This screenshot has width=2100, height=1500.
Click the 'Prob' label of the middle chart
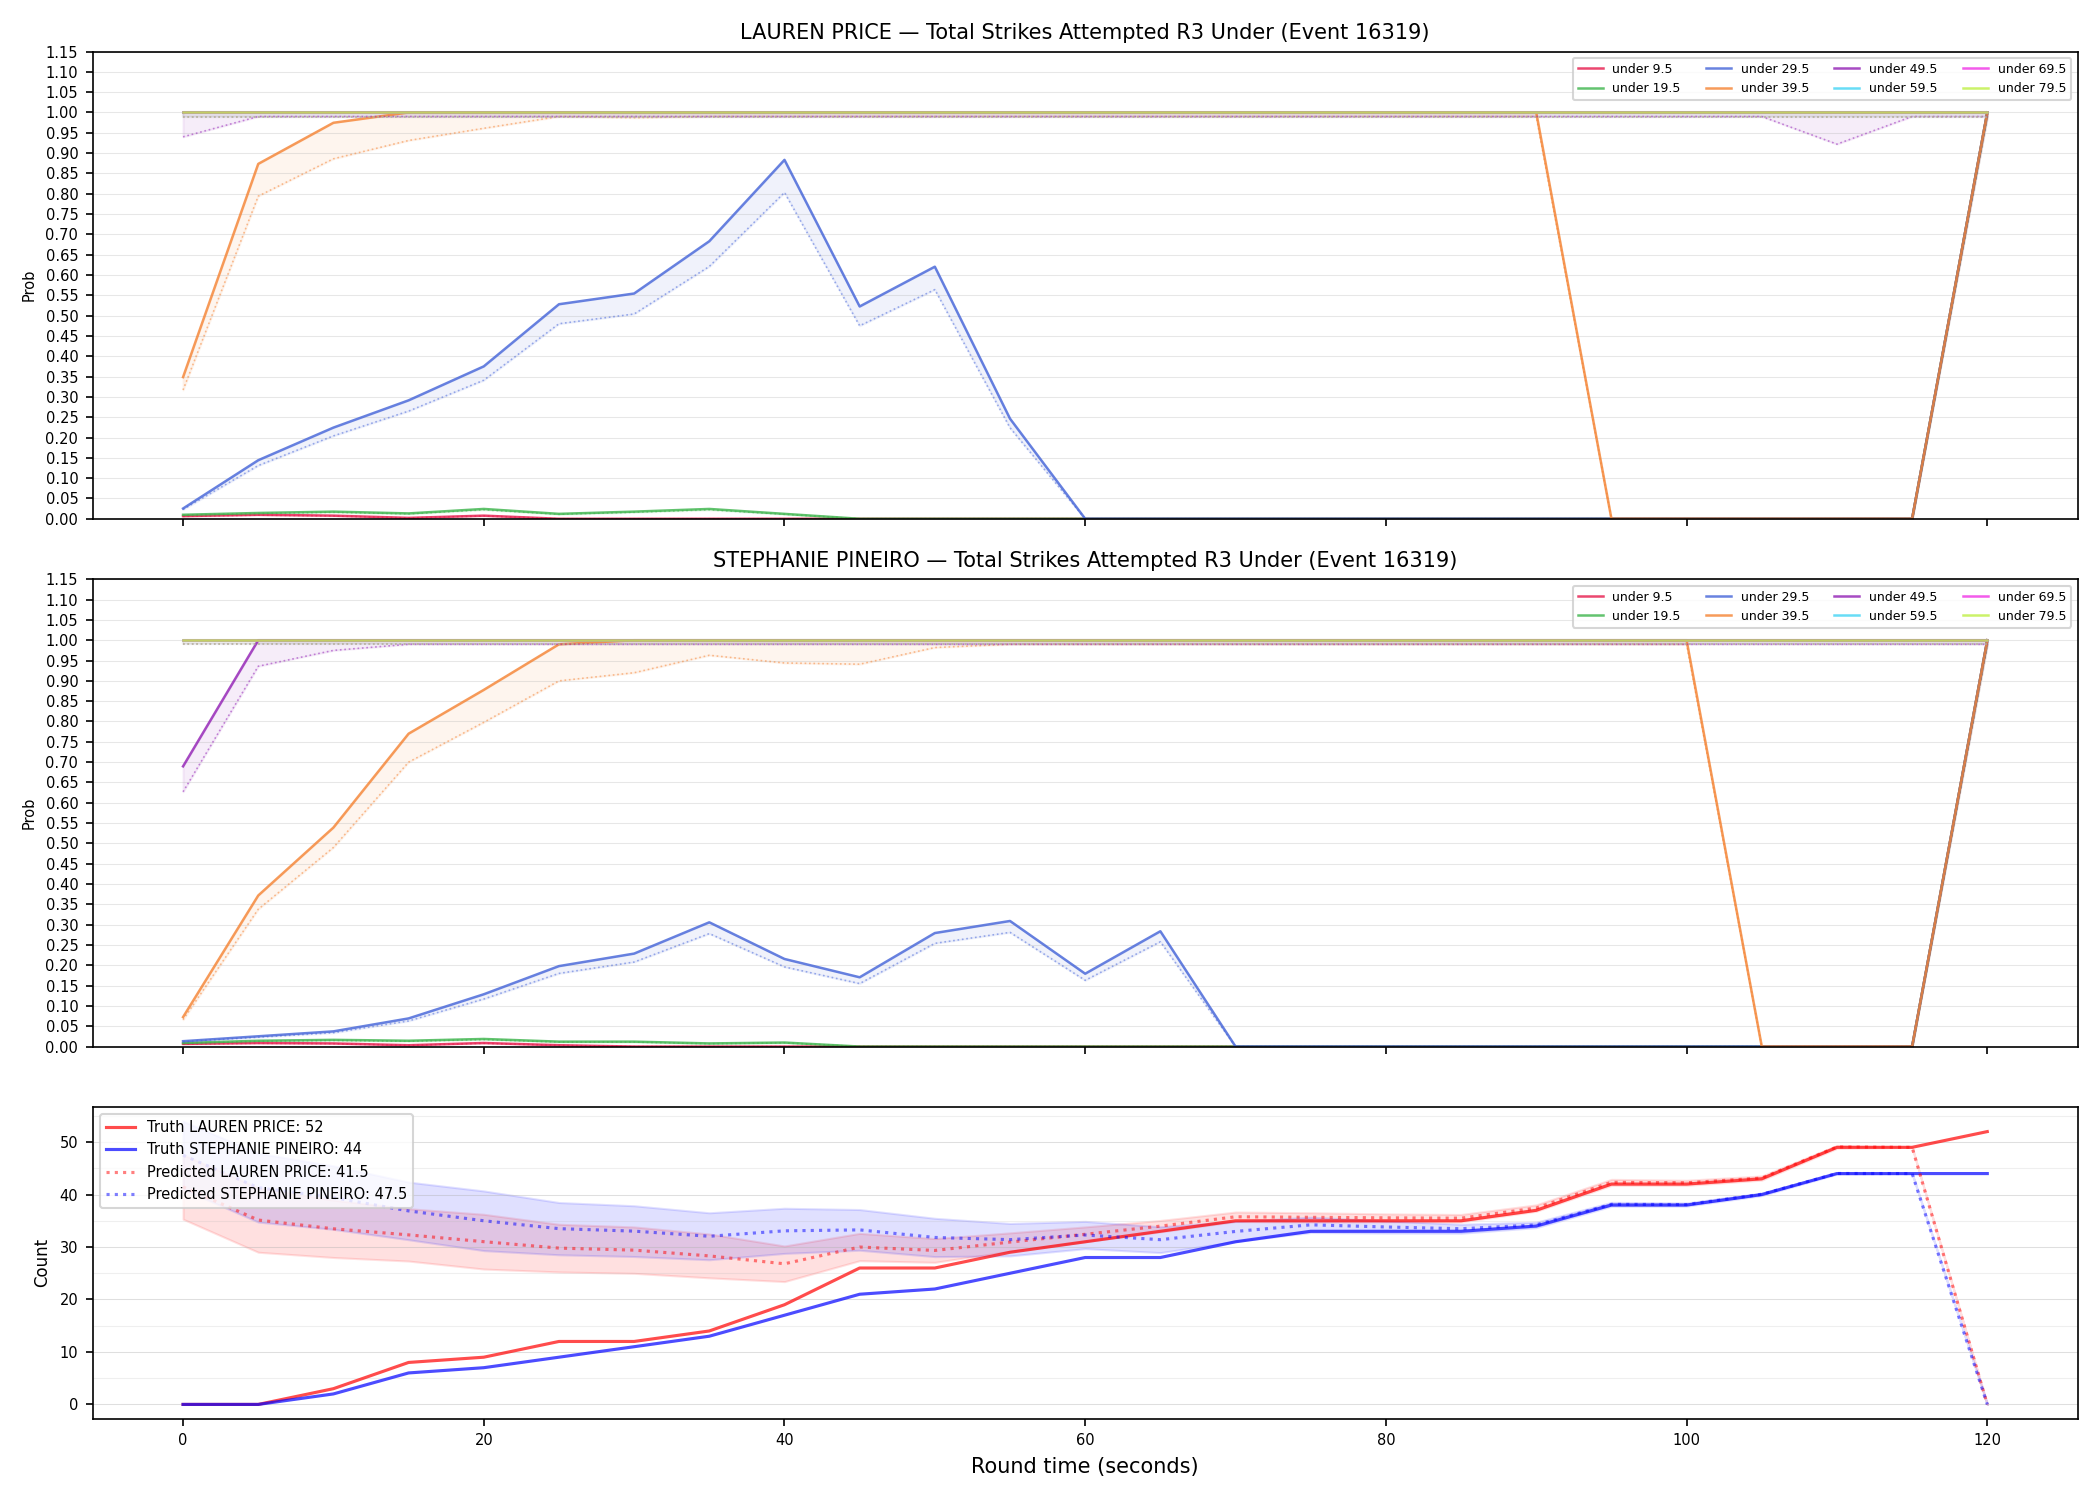tap(29, 814)
